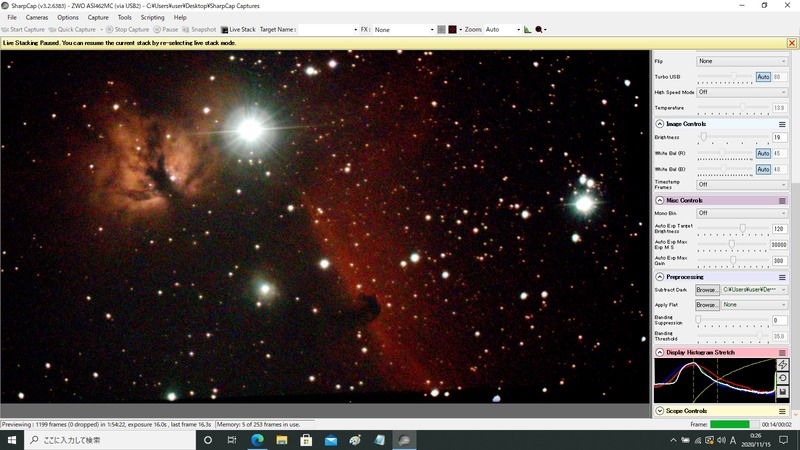Open Image Controls panel menu icon
Image resolution: width=800 pixels, height=450 pixels.
pyautogui.click(x=782, y=124)
